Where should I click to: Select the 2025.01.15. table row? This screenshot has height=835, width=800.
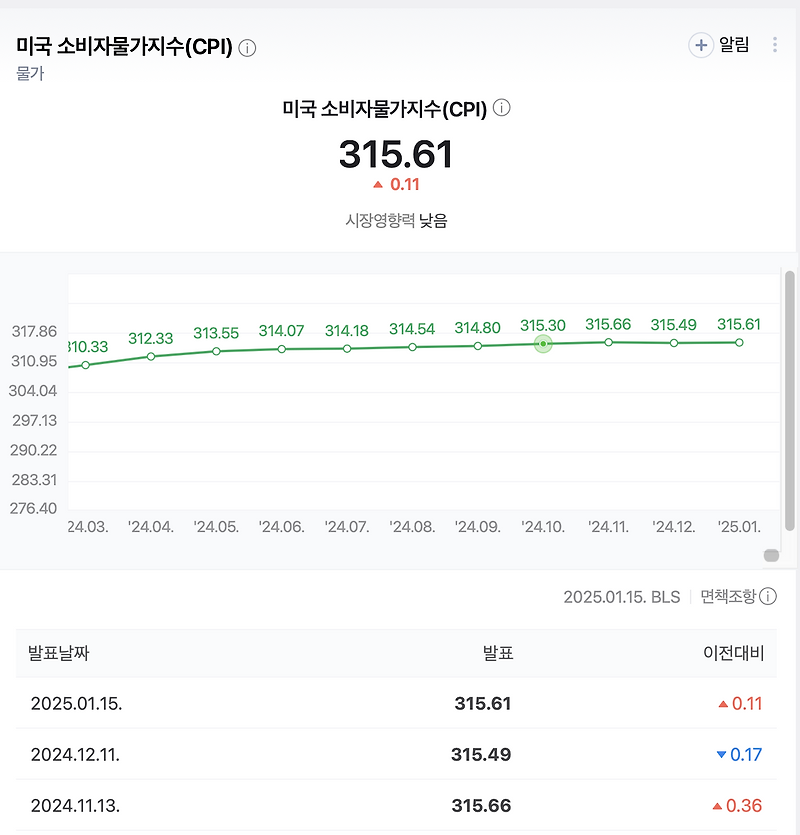(x=400, y=703)
